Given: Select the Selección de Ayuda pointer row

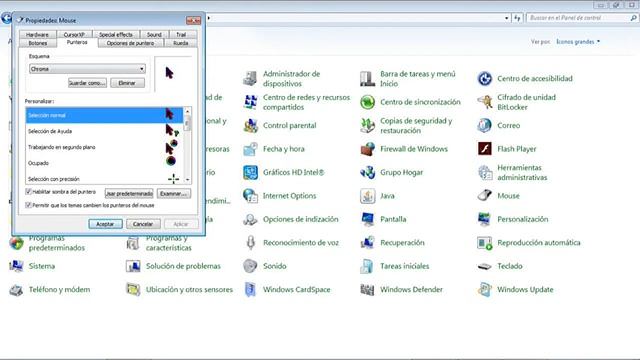Looking at the screenshot, I should 104,131.
